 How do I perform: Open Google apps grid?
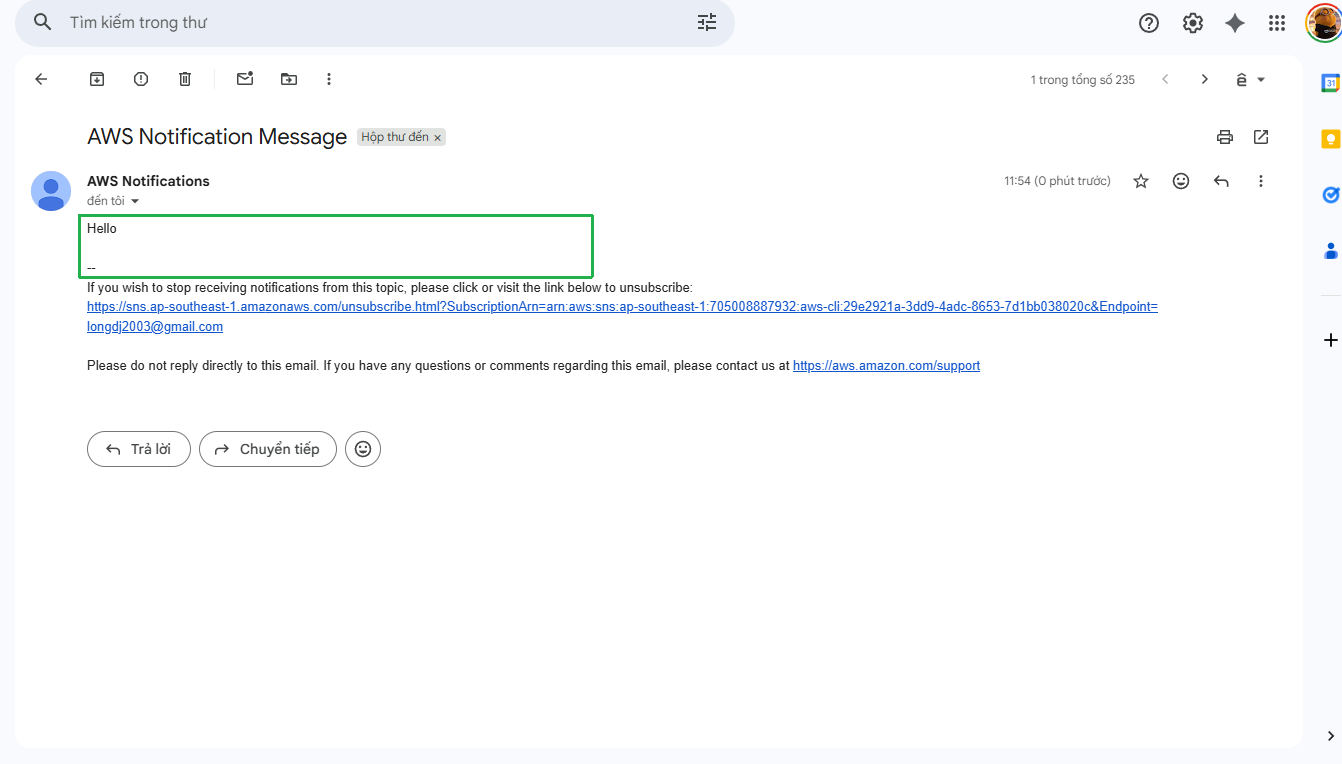[1277, 23]
